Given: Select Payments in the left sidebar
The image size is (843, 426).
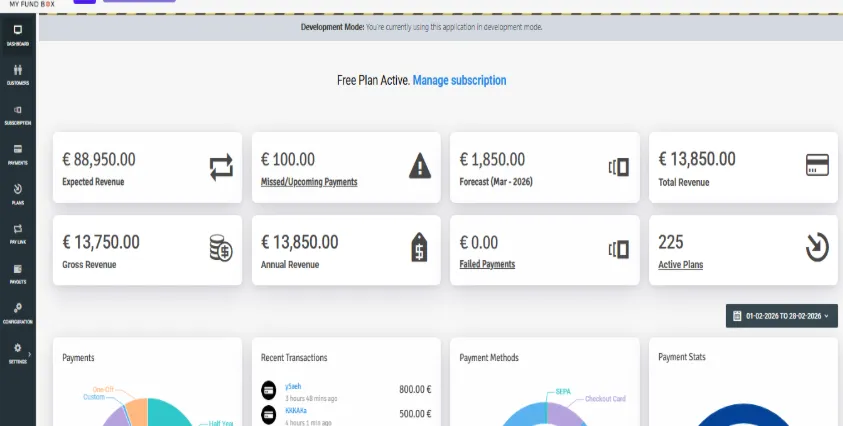Looking at the screenshot, I should [18, 154].
